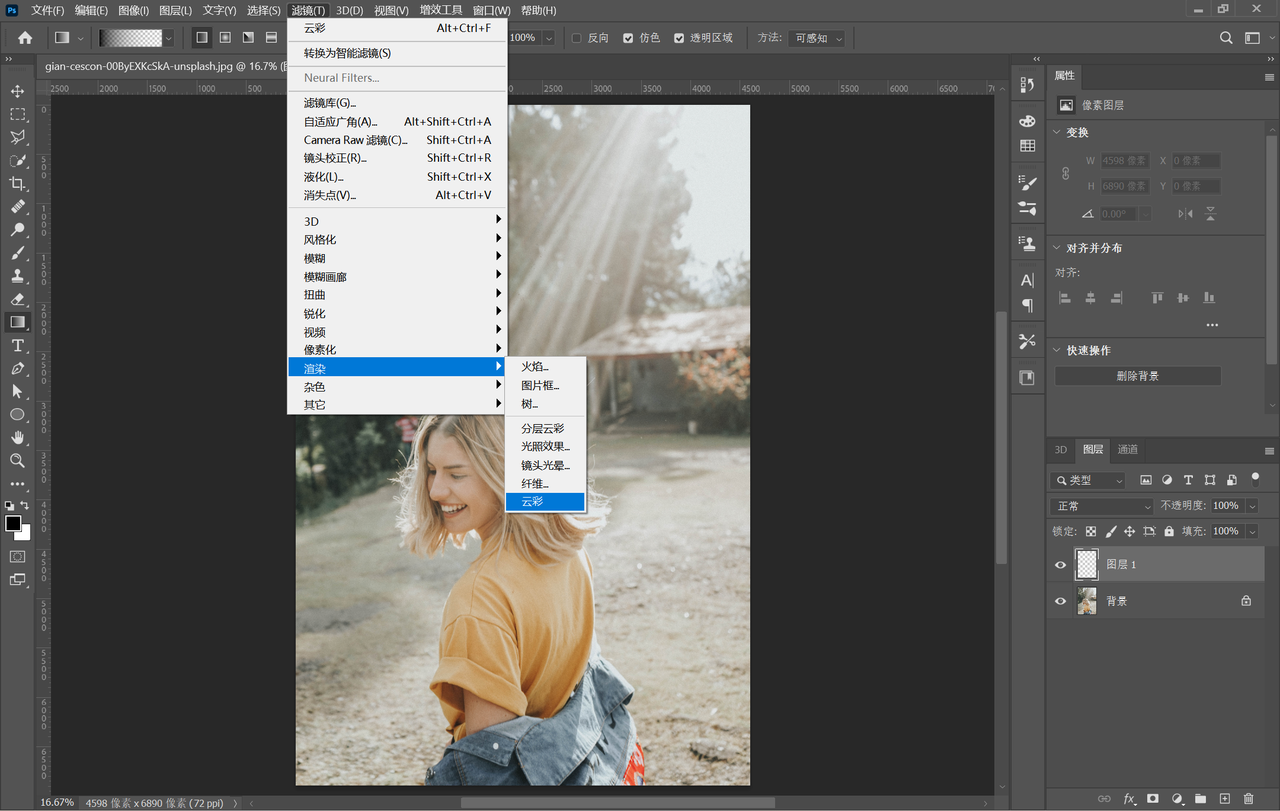Viewport: 1280px width, 811px height.
Task: Switch to the 通道 tab
Action: tap(1127, 450)
